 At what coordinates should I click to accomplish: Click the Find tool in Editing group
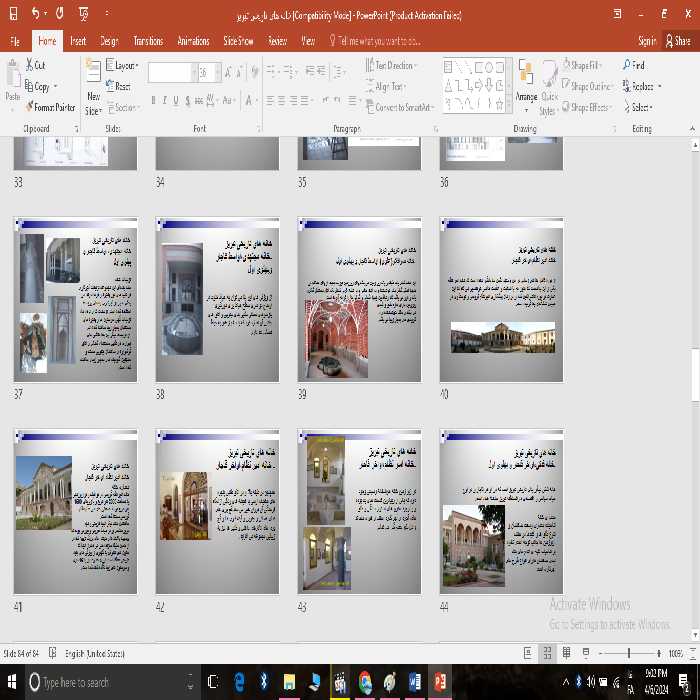632,65
